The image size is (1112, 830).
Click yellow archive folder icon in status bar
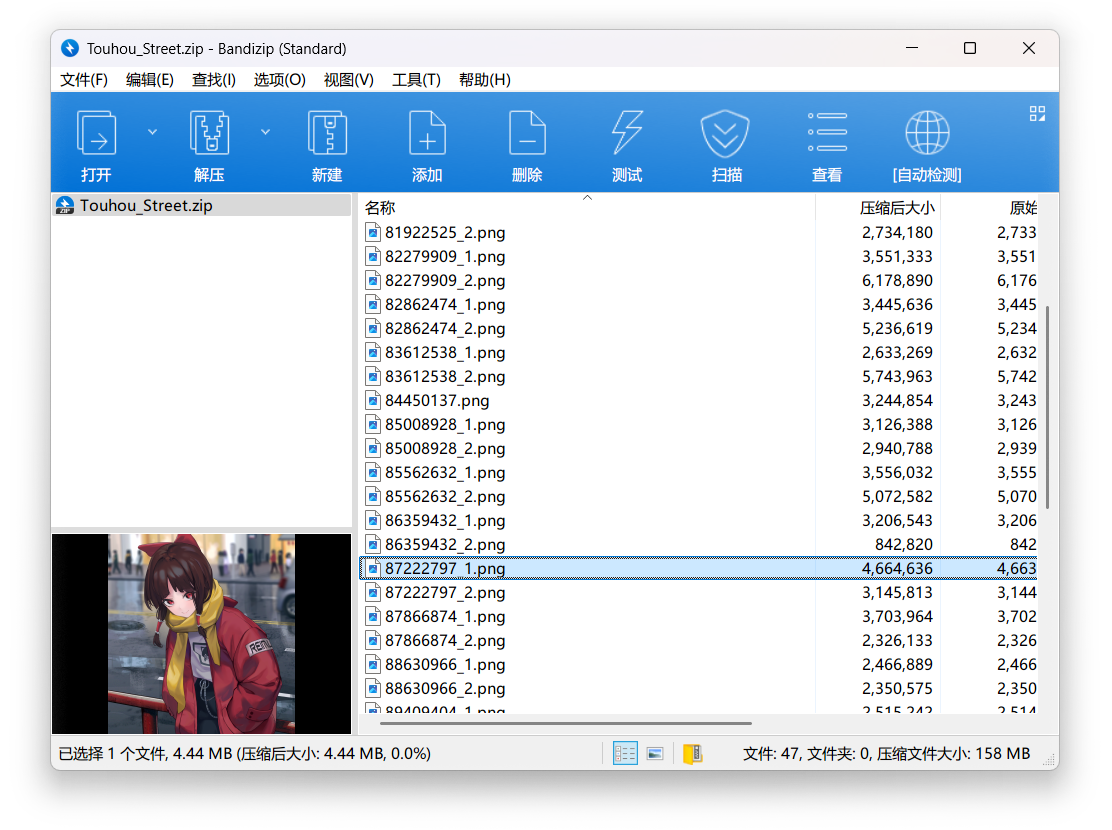[x=693, y=753]
